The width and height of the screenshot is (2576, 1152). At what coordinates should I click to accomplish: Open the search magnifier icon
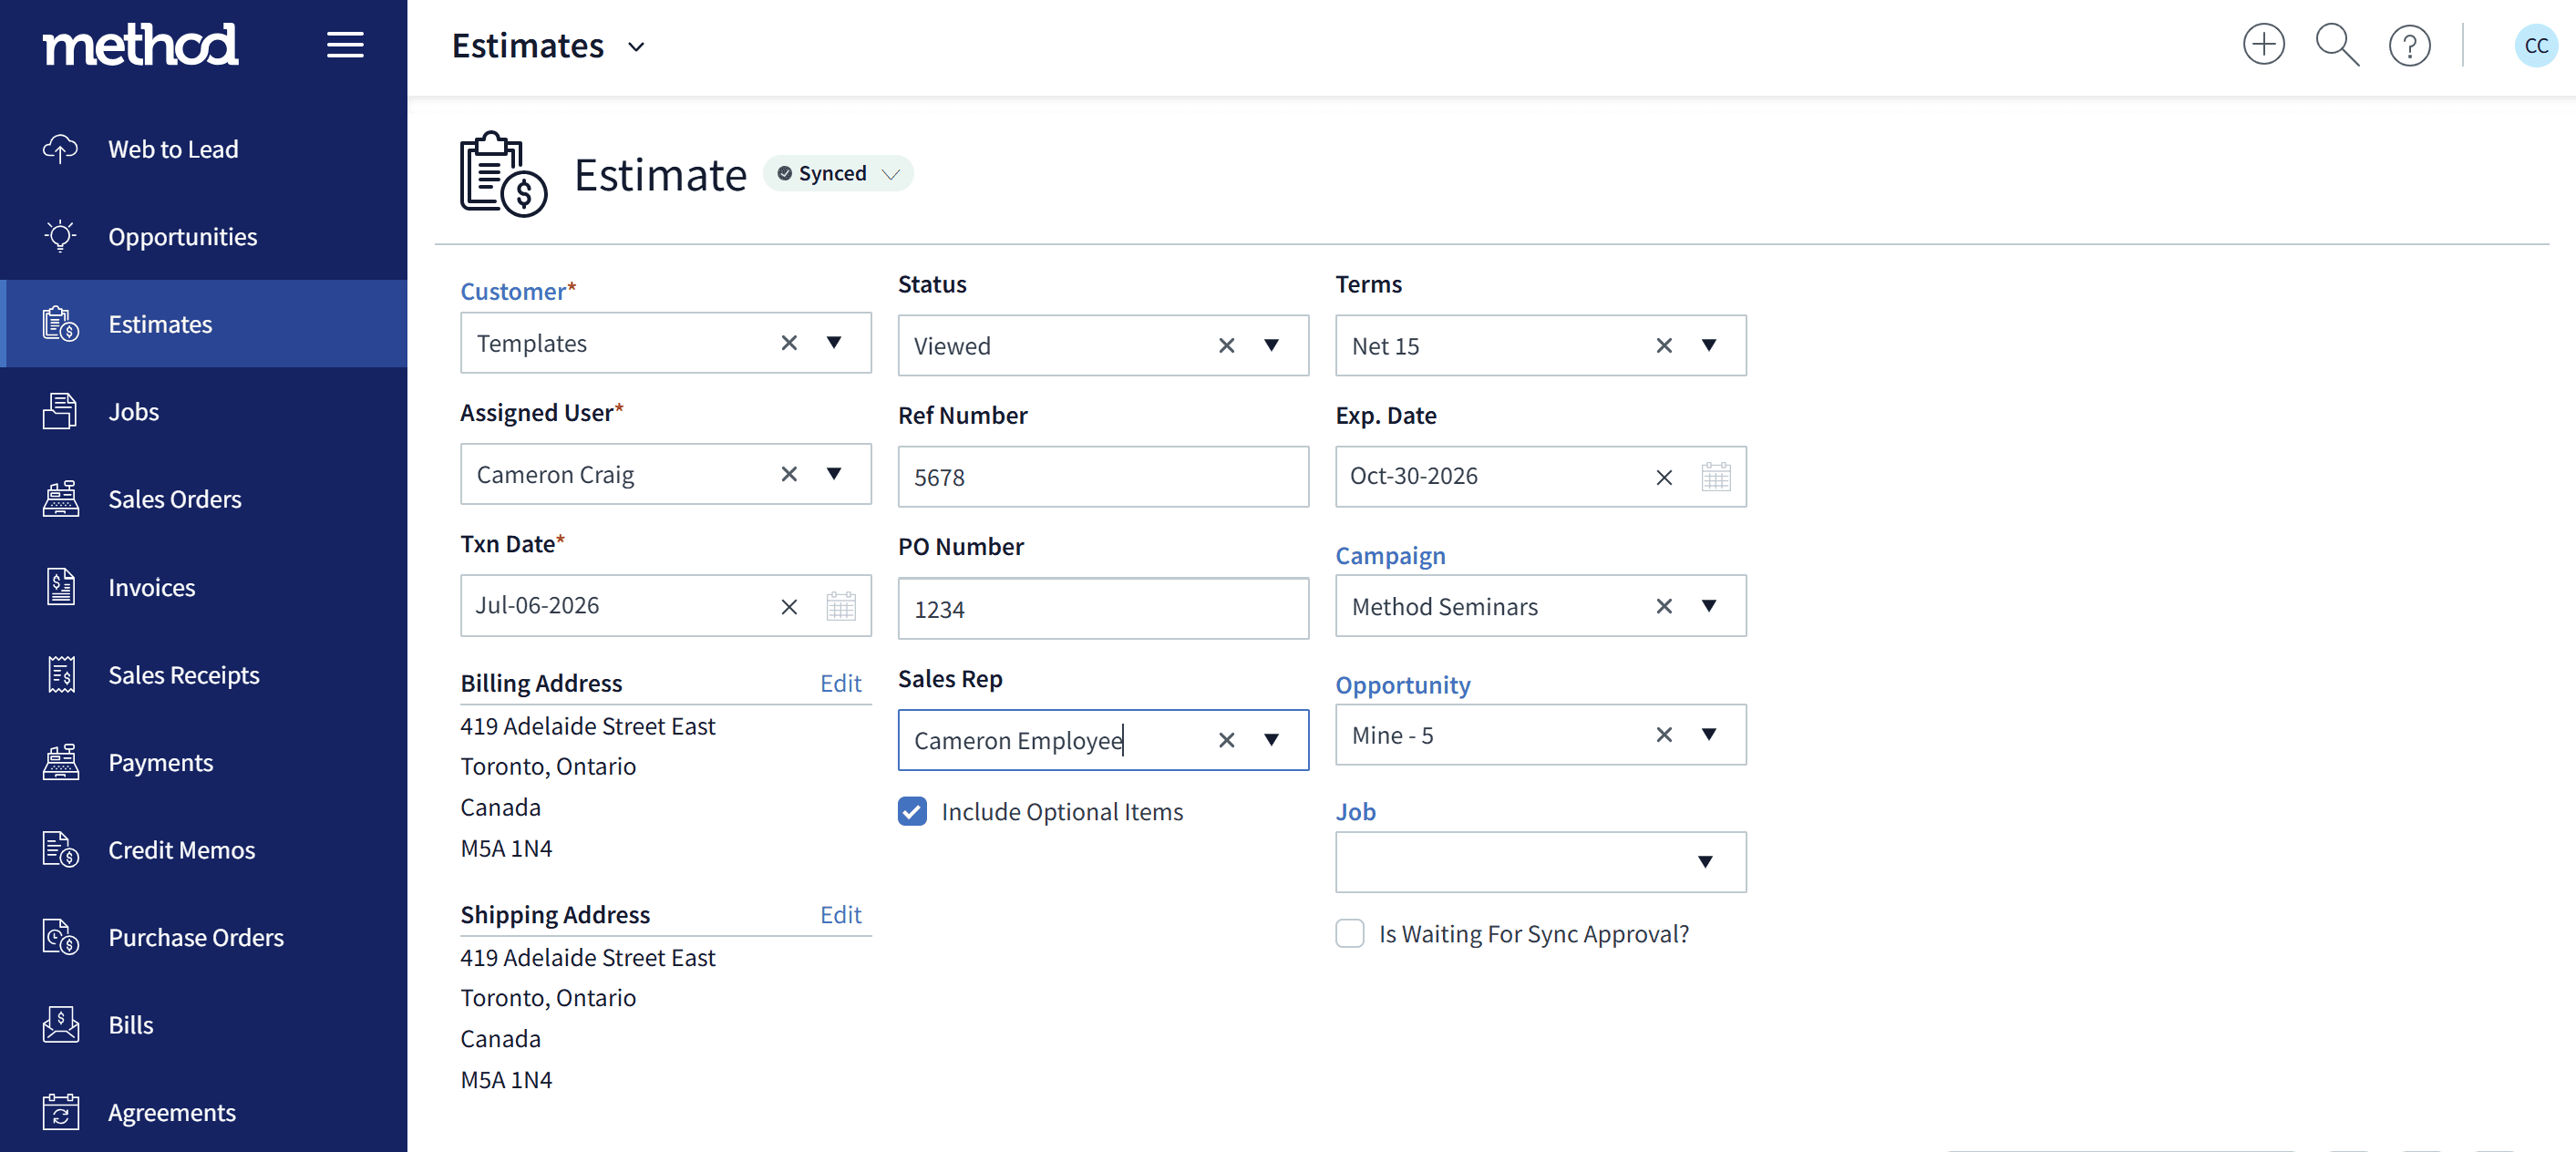pyautogui.click(x=2337, y=45)
